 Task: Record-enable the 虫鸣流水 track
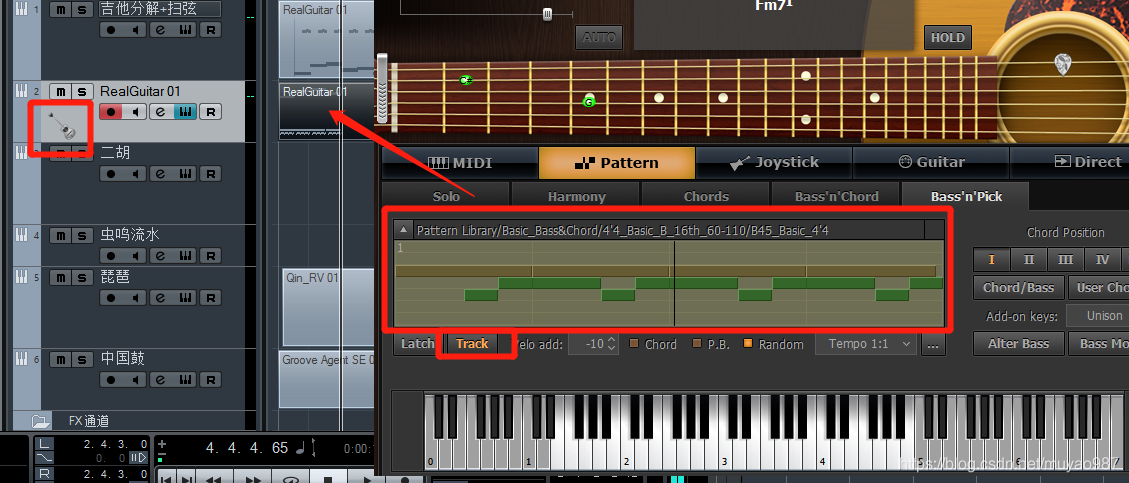click(110, 256)
